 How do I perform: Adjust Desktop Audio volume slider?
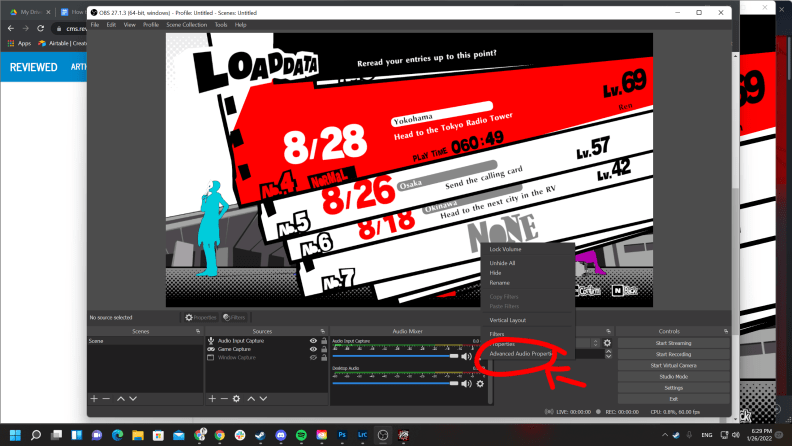(x=395, y=383)
